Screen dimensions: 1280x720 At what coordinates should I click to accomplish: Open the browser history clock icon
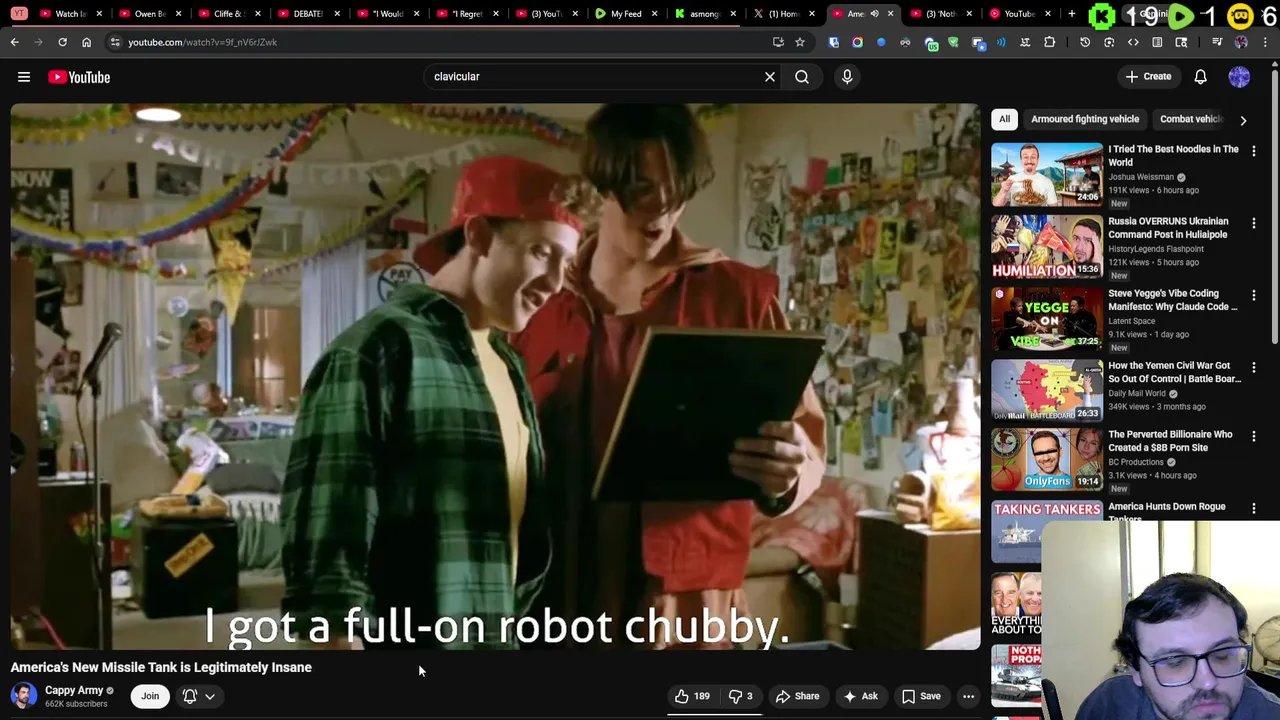click(x=1085, y=42)
